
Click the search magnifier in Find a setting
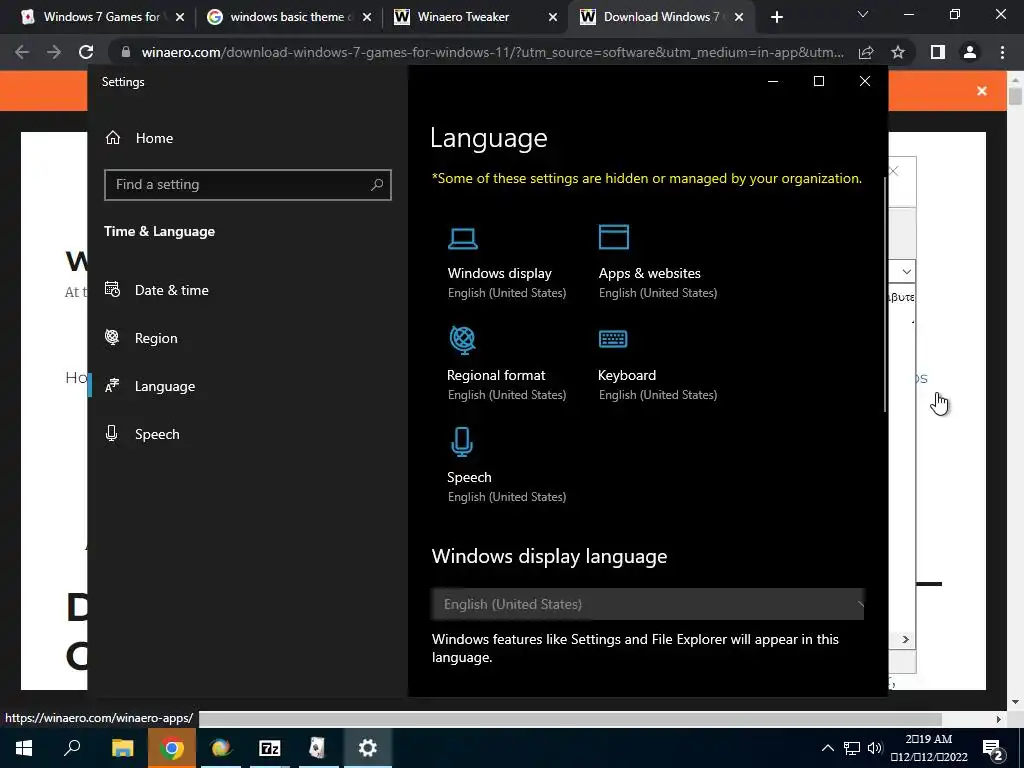pos(377,185)
